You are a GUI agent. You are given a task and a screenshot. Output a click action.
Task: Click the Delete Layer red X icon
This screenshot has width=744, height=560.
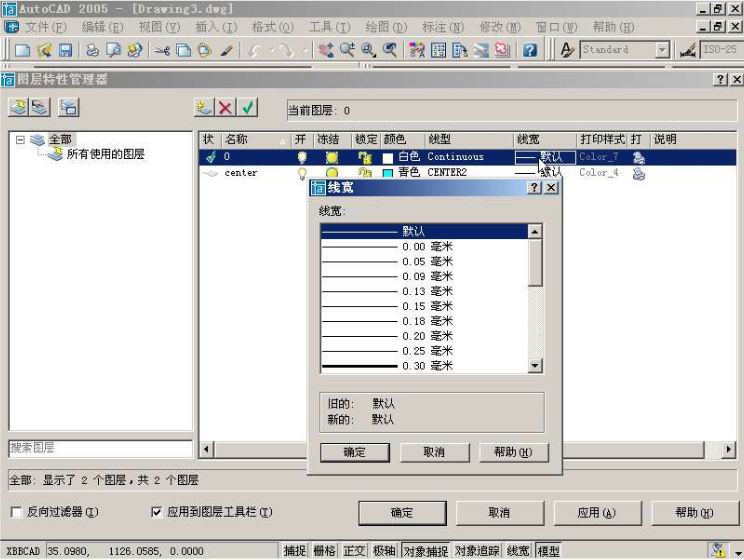click(x=226, y=107)
